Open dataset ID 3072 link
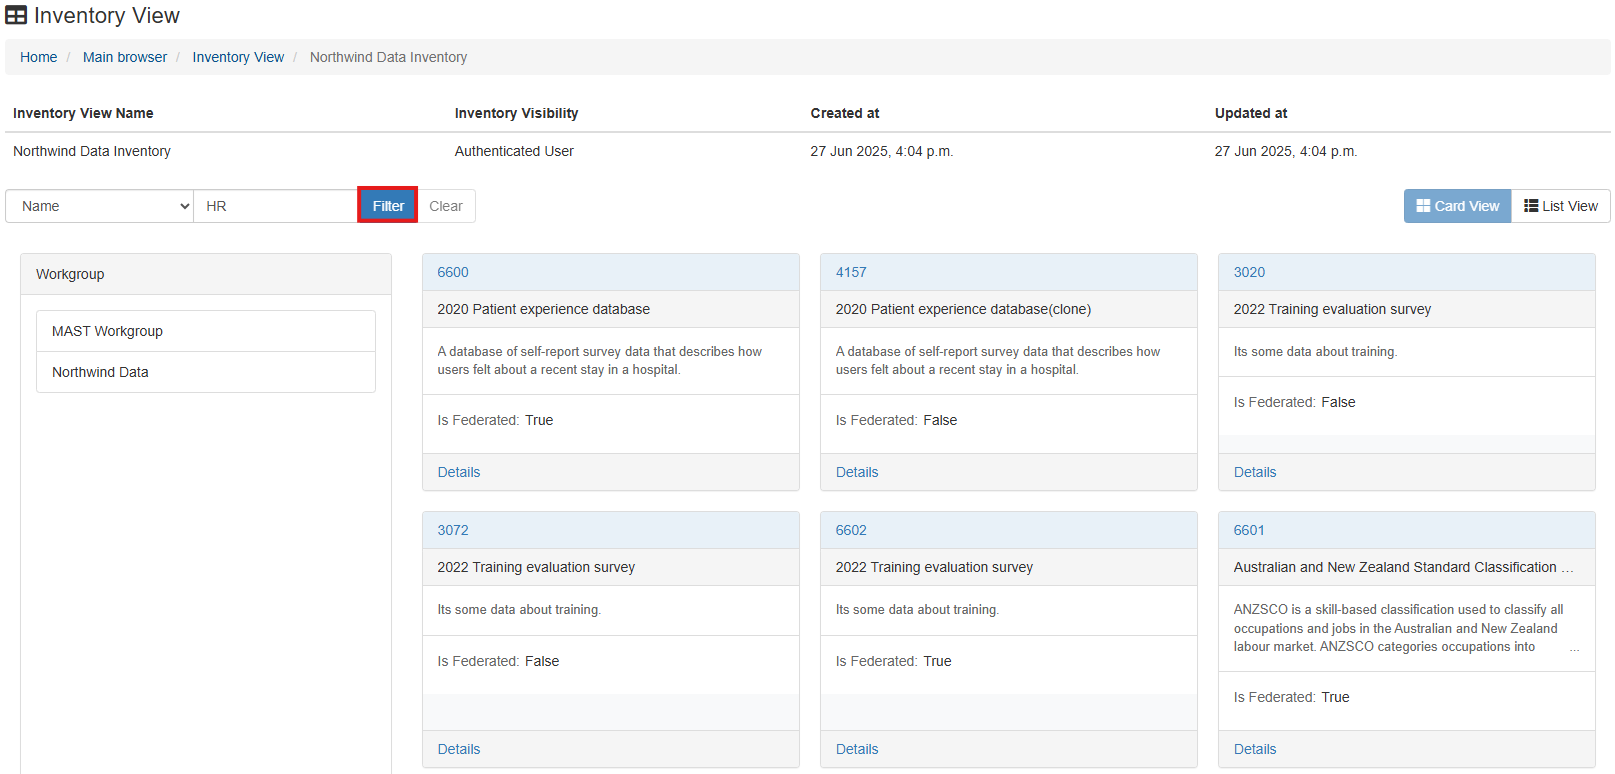Viewport: 1615px width, 774px height. pyautogui.click(x=453, y=530)
